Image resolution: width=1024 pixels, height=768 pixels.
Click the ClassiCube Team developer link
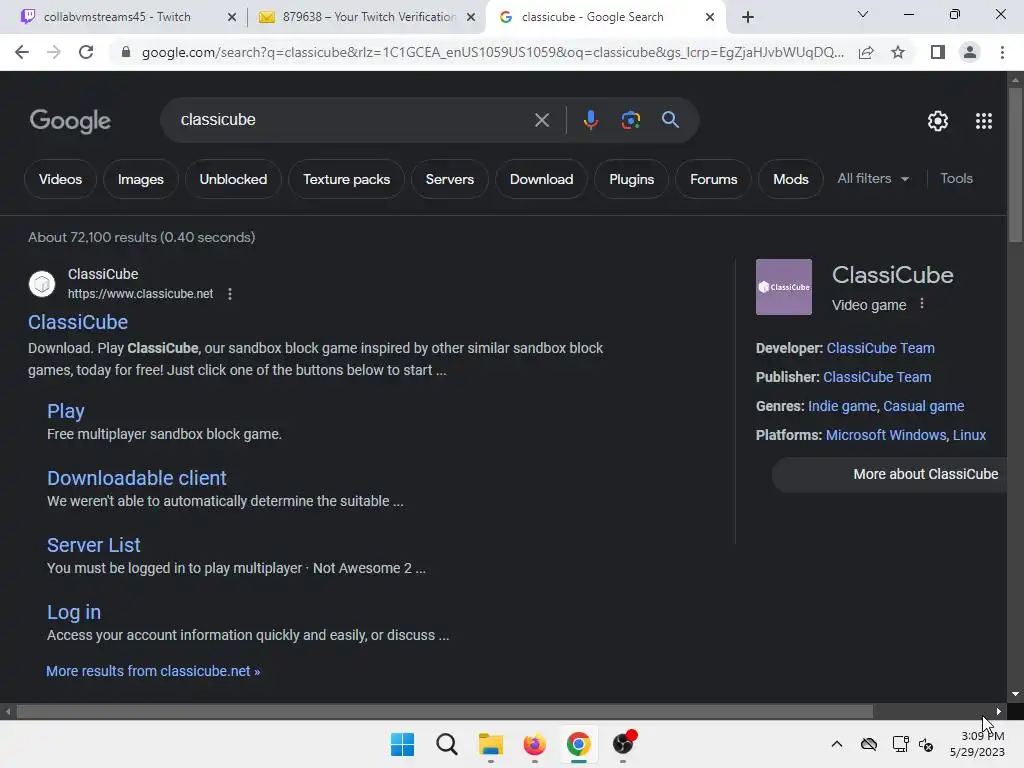[x=880, y=348]
